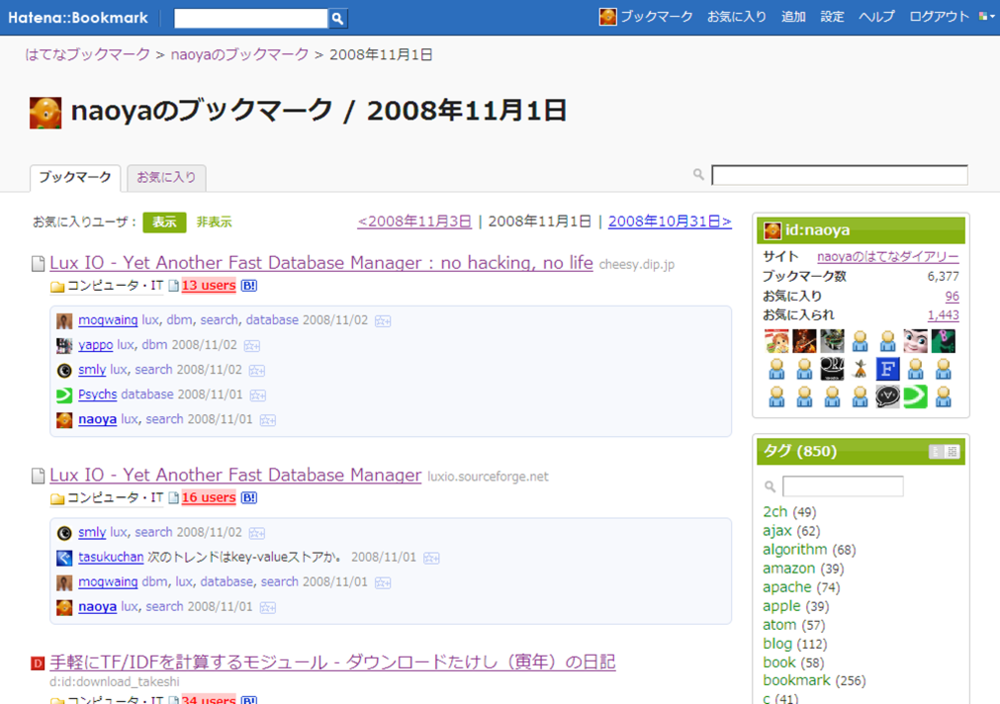Click ログアウト in top navigation
The height and width of the screenshot is (704, 1000).
[x=939, y=17]
